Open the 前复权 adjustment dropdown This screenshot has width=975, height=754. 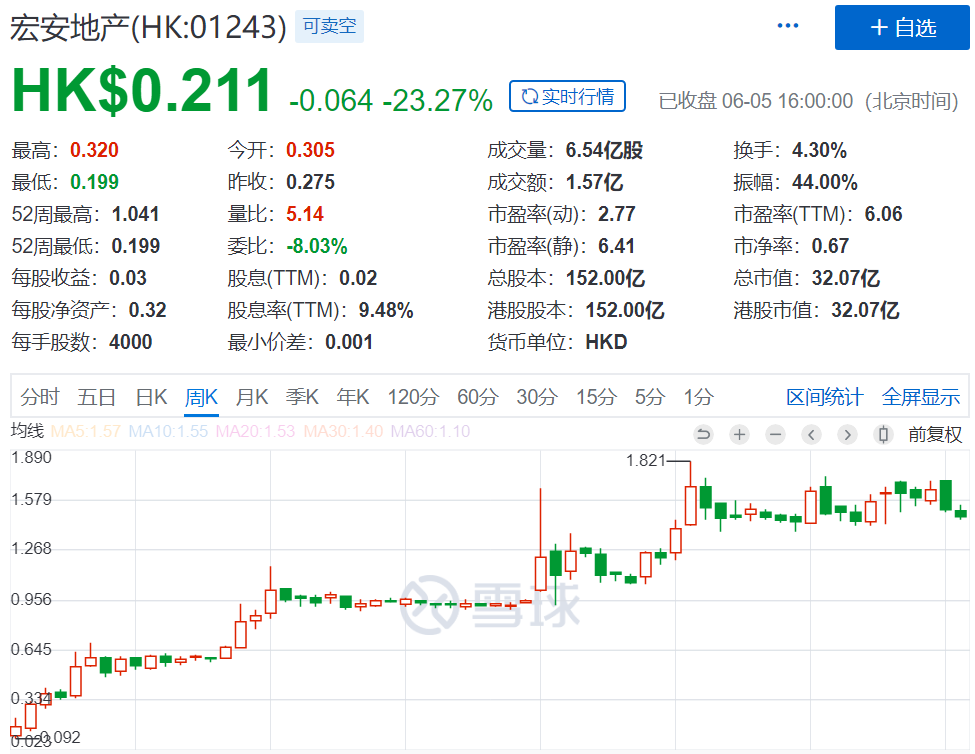click(x=935, y=434)
